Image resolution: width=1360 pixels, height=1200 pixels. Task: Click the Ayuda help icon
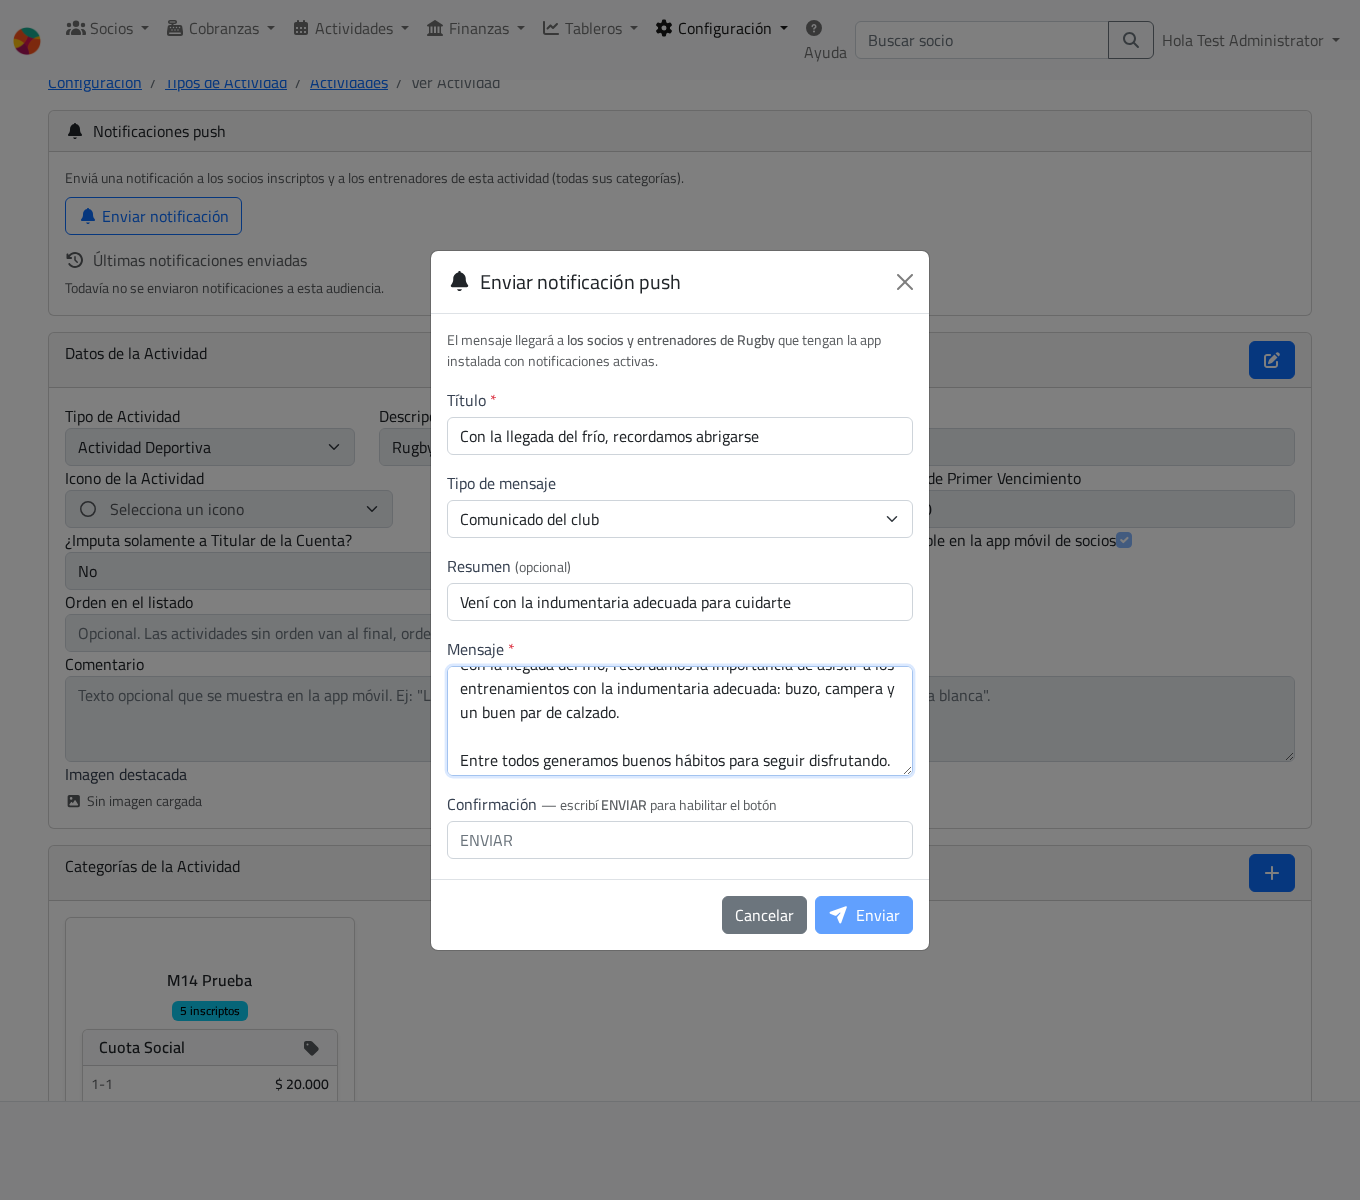814,28
